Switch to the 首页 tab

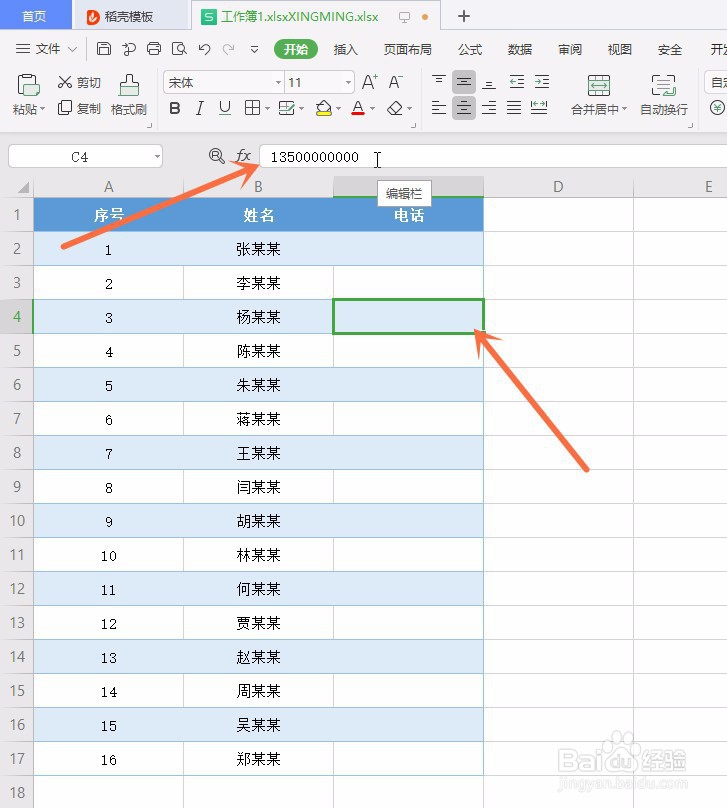click(x=35, y=16)
